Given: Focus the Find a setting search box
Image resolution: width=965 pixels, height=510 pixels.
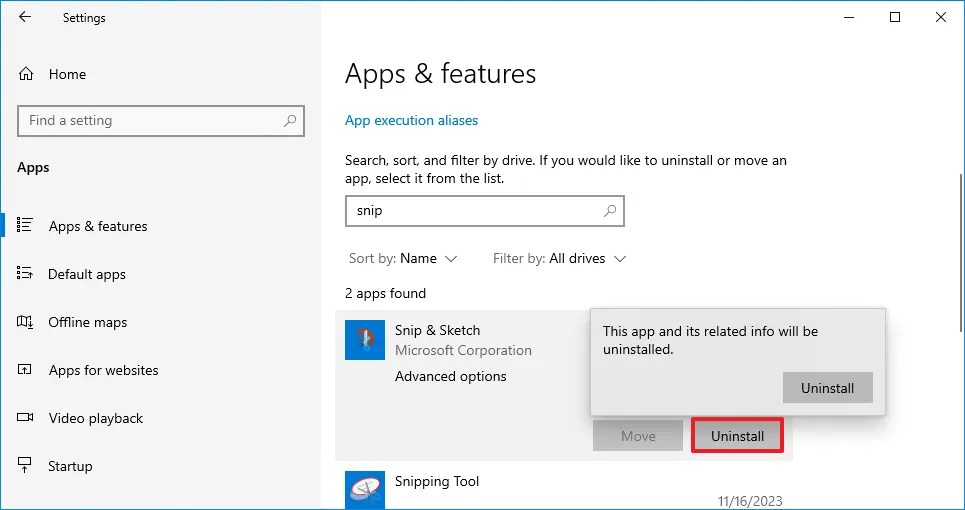Looking at the screenshot, I should coord(161,121).
